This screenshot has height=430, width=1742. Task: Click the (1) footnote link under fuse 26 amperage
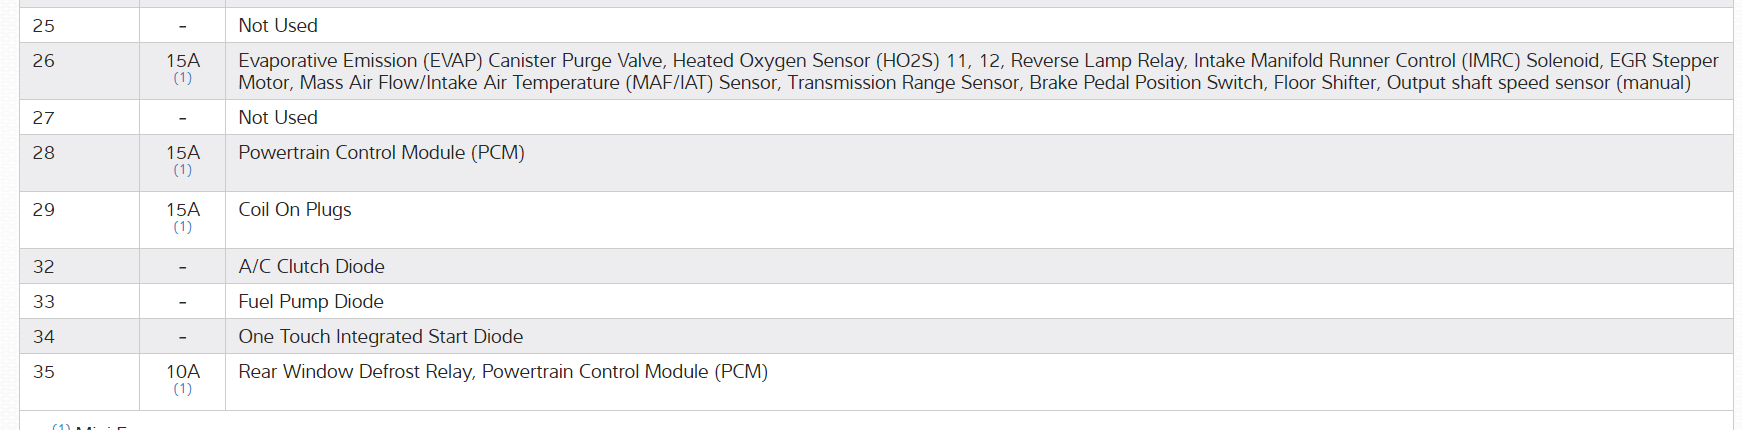click(x=182, y=78)
